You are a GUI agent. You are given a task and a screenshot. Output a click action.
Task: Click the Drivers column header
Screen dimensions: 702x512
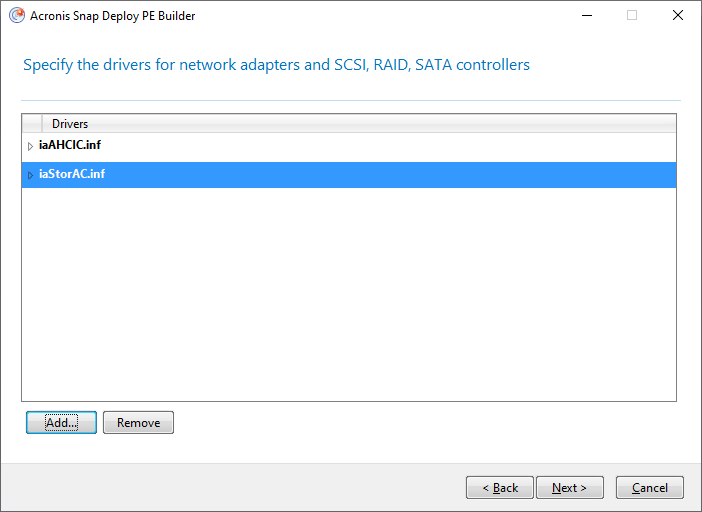[70, 124]
